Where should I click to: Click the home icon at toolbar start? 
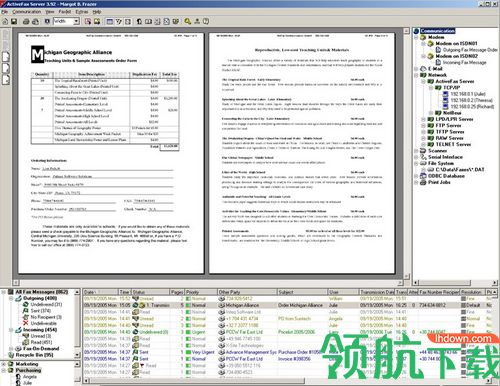coord(5,21)
